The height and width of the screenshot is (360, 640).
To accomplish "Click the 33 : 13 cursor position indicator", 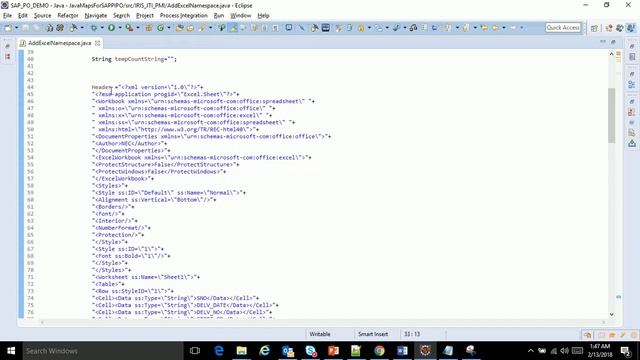I will click(412, 334).
